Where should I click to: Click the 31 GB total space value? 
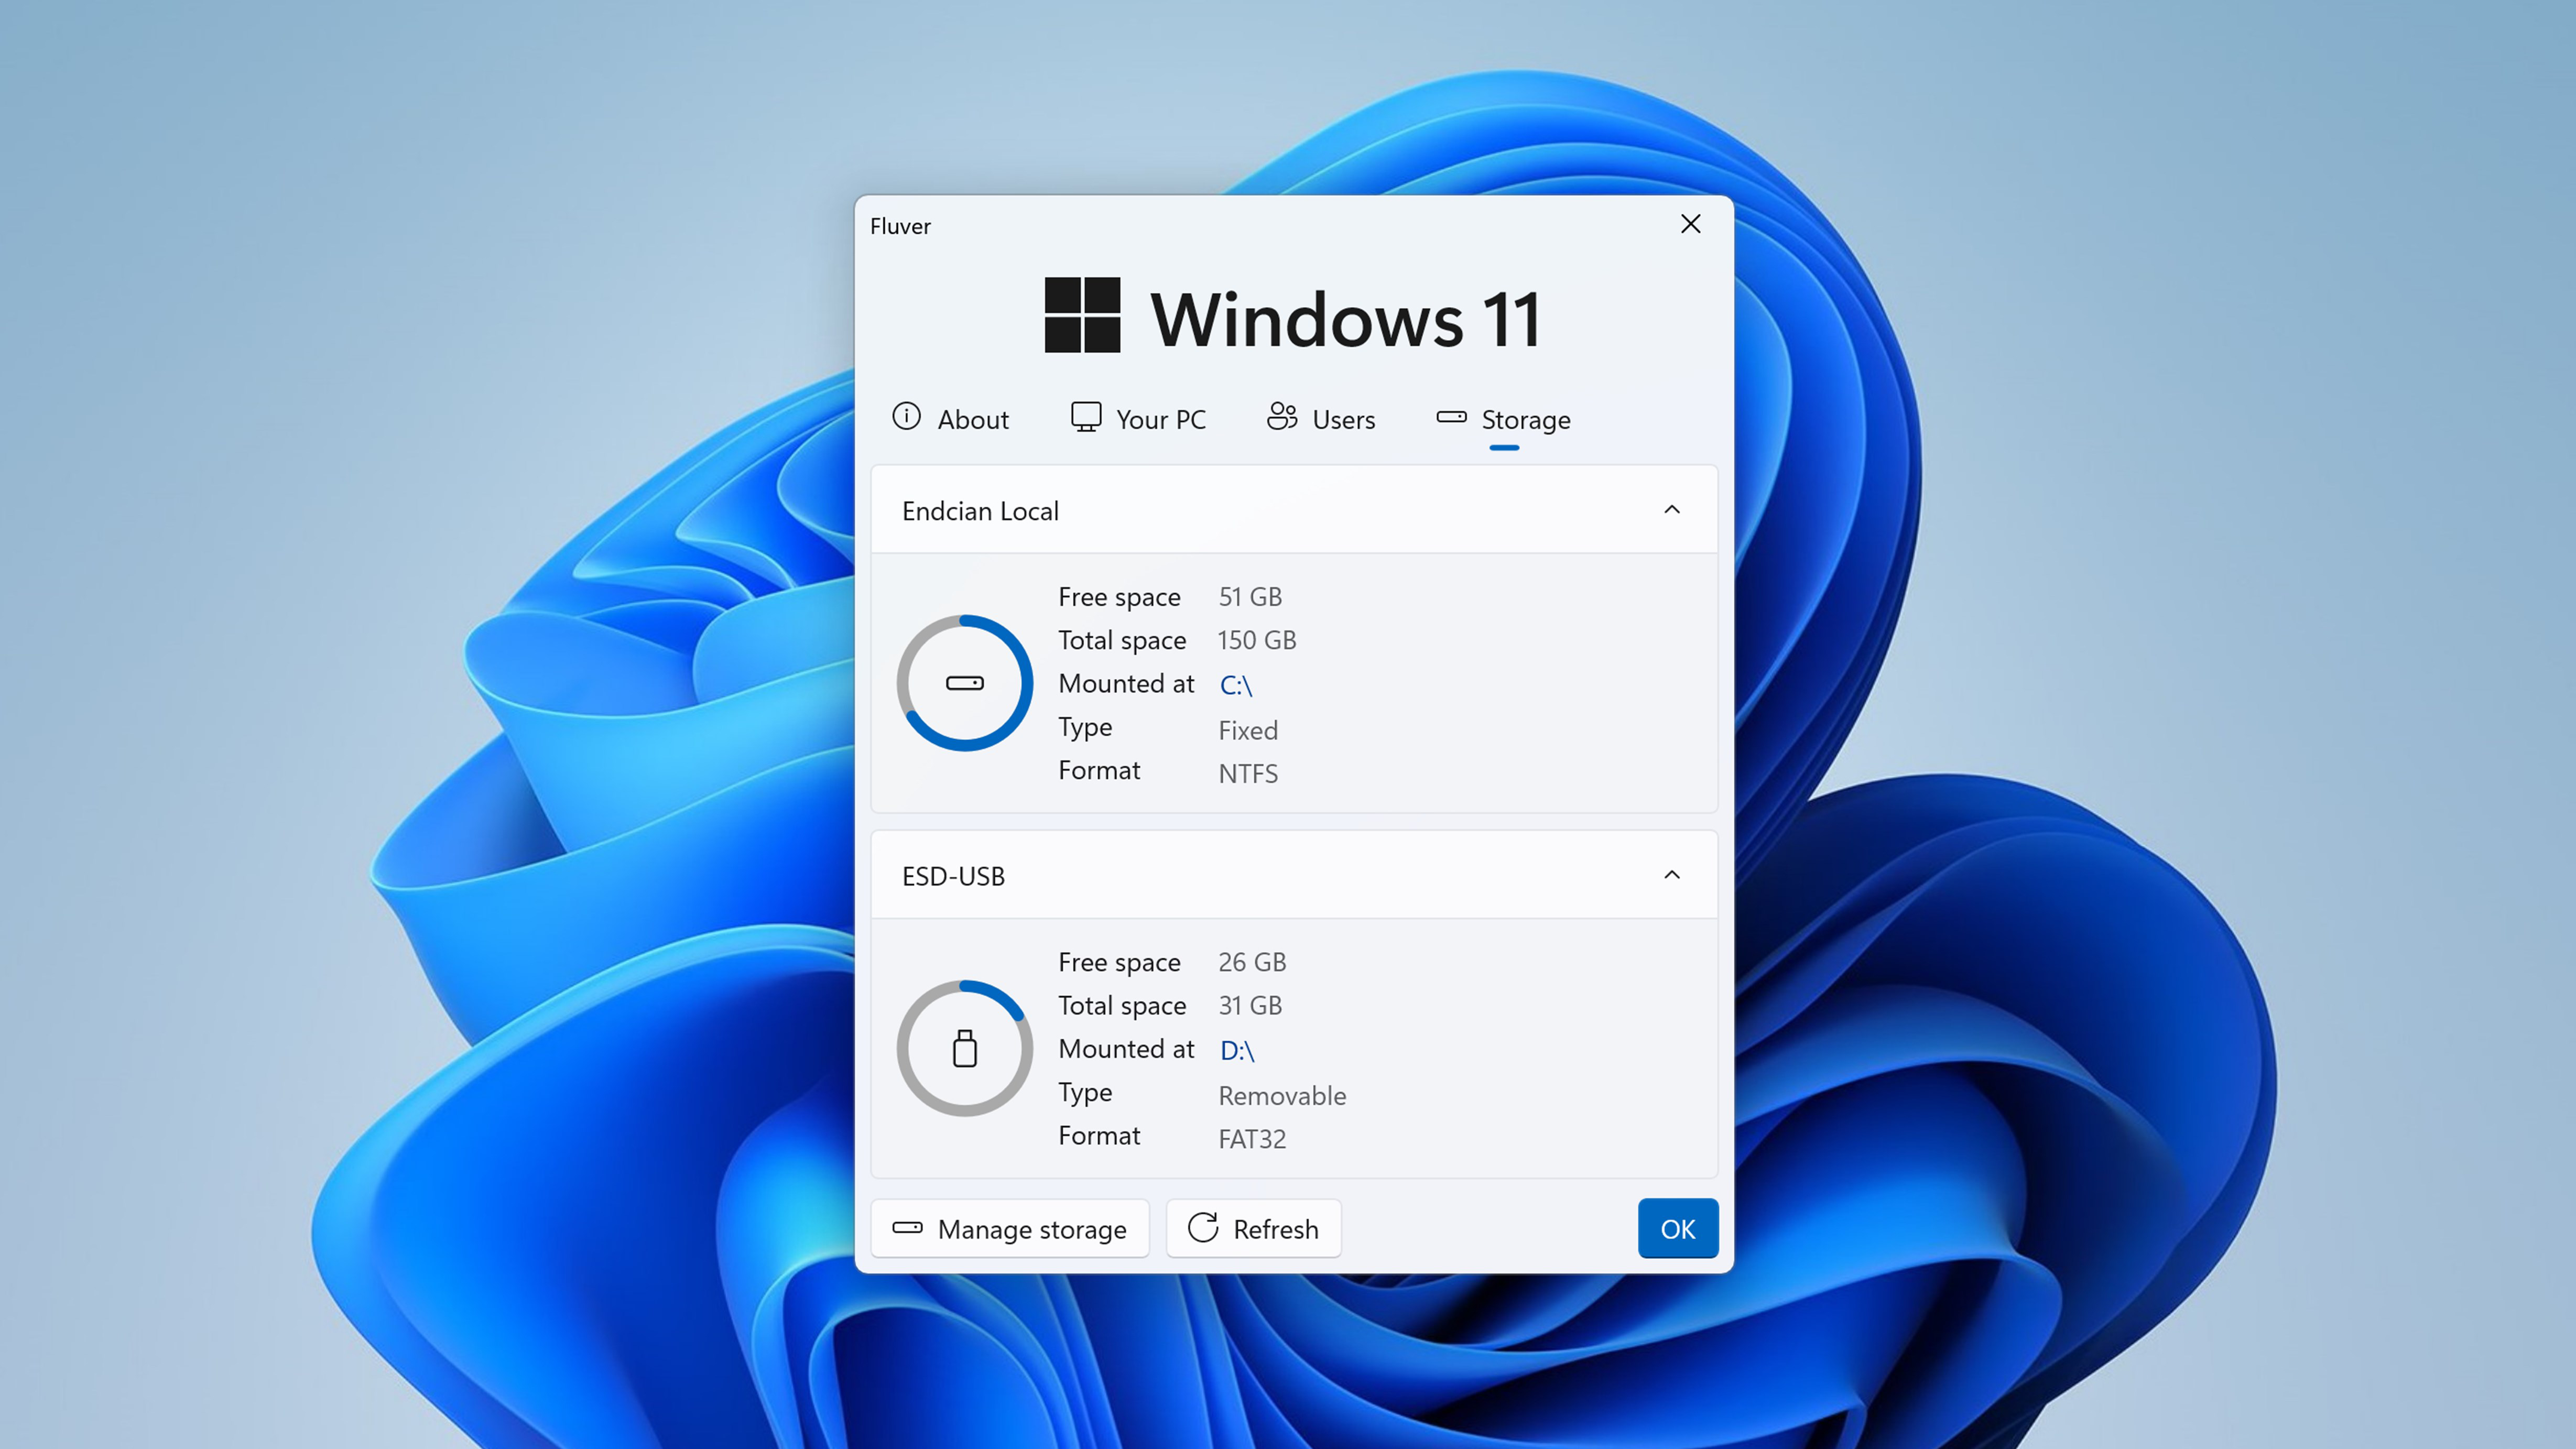point(1250,1005)
